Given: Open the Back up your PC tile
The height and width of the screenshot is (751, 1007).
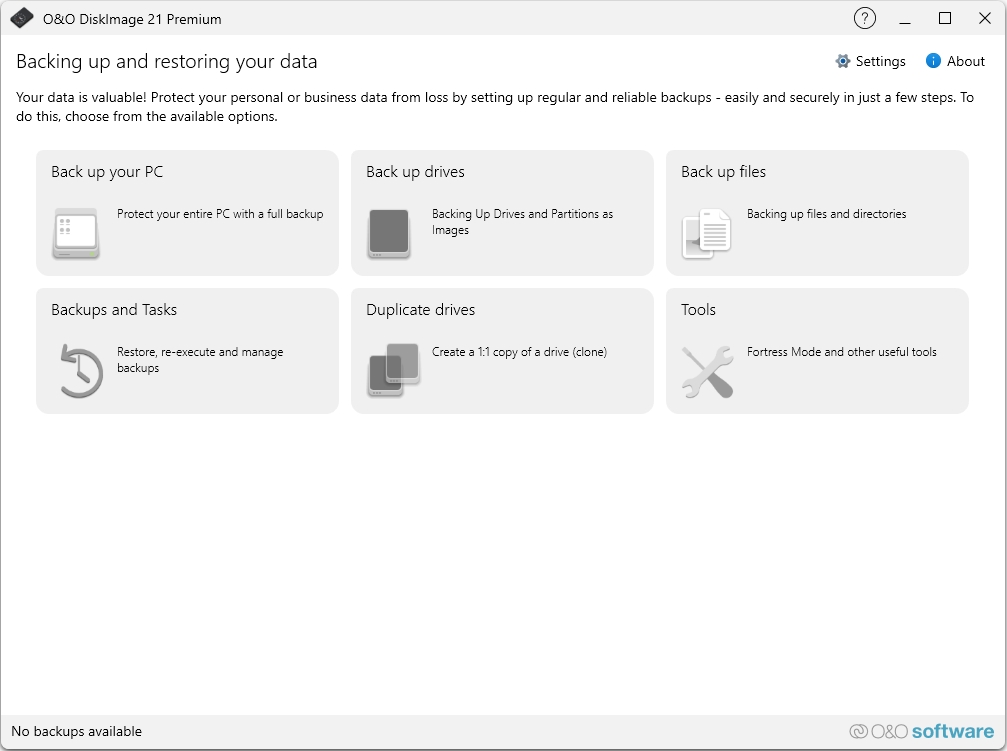Looking at the screenshot, I should tap(187, 213).
